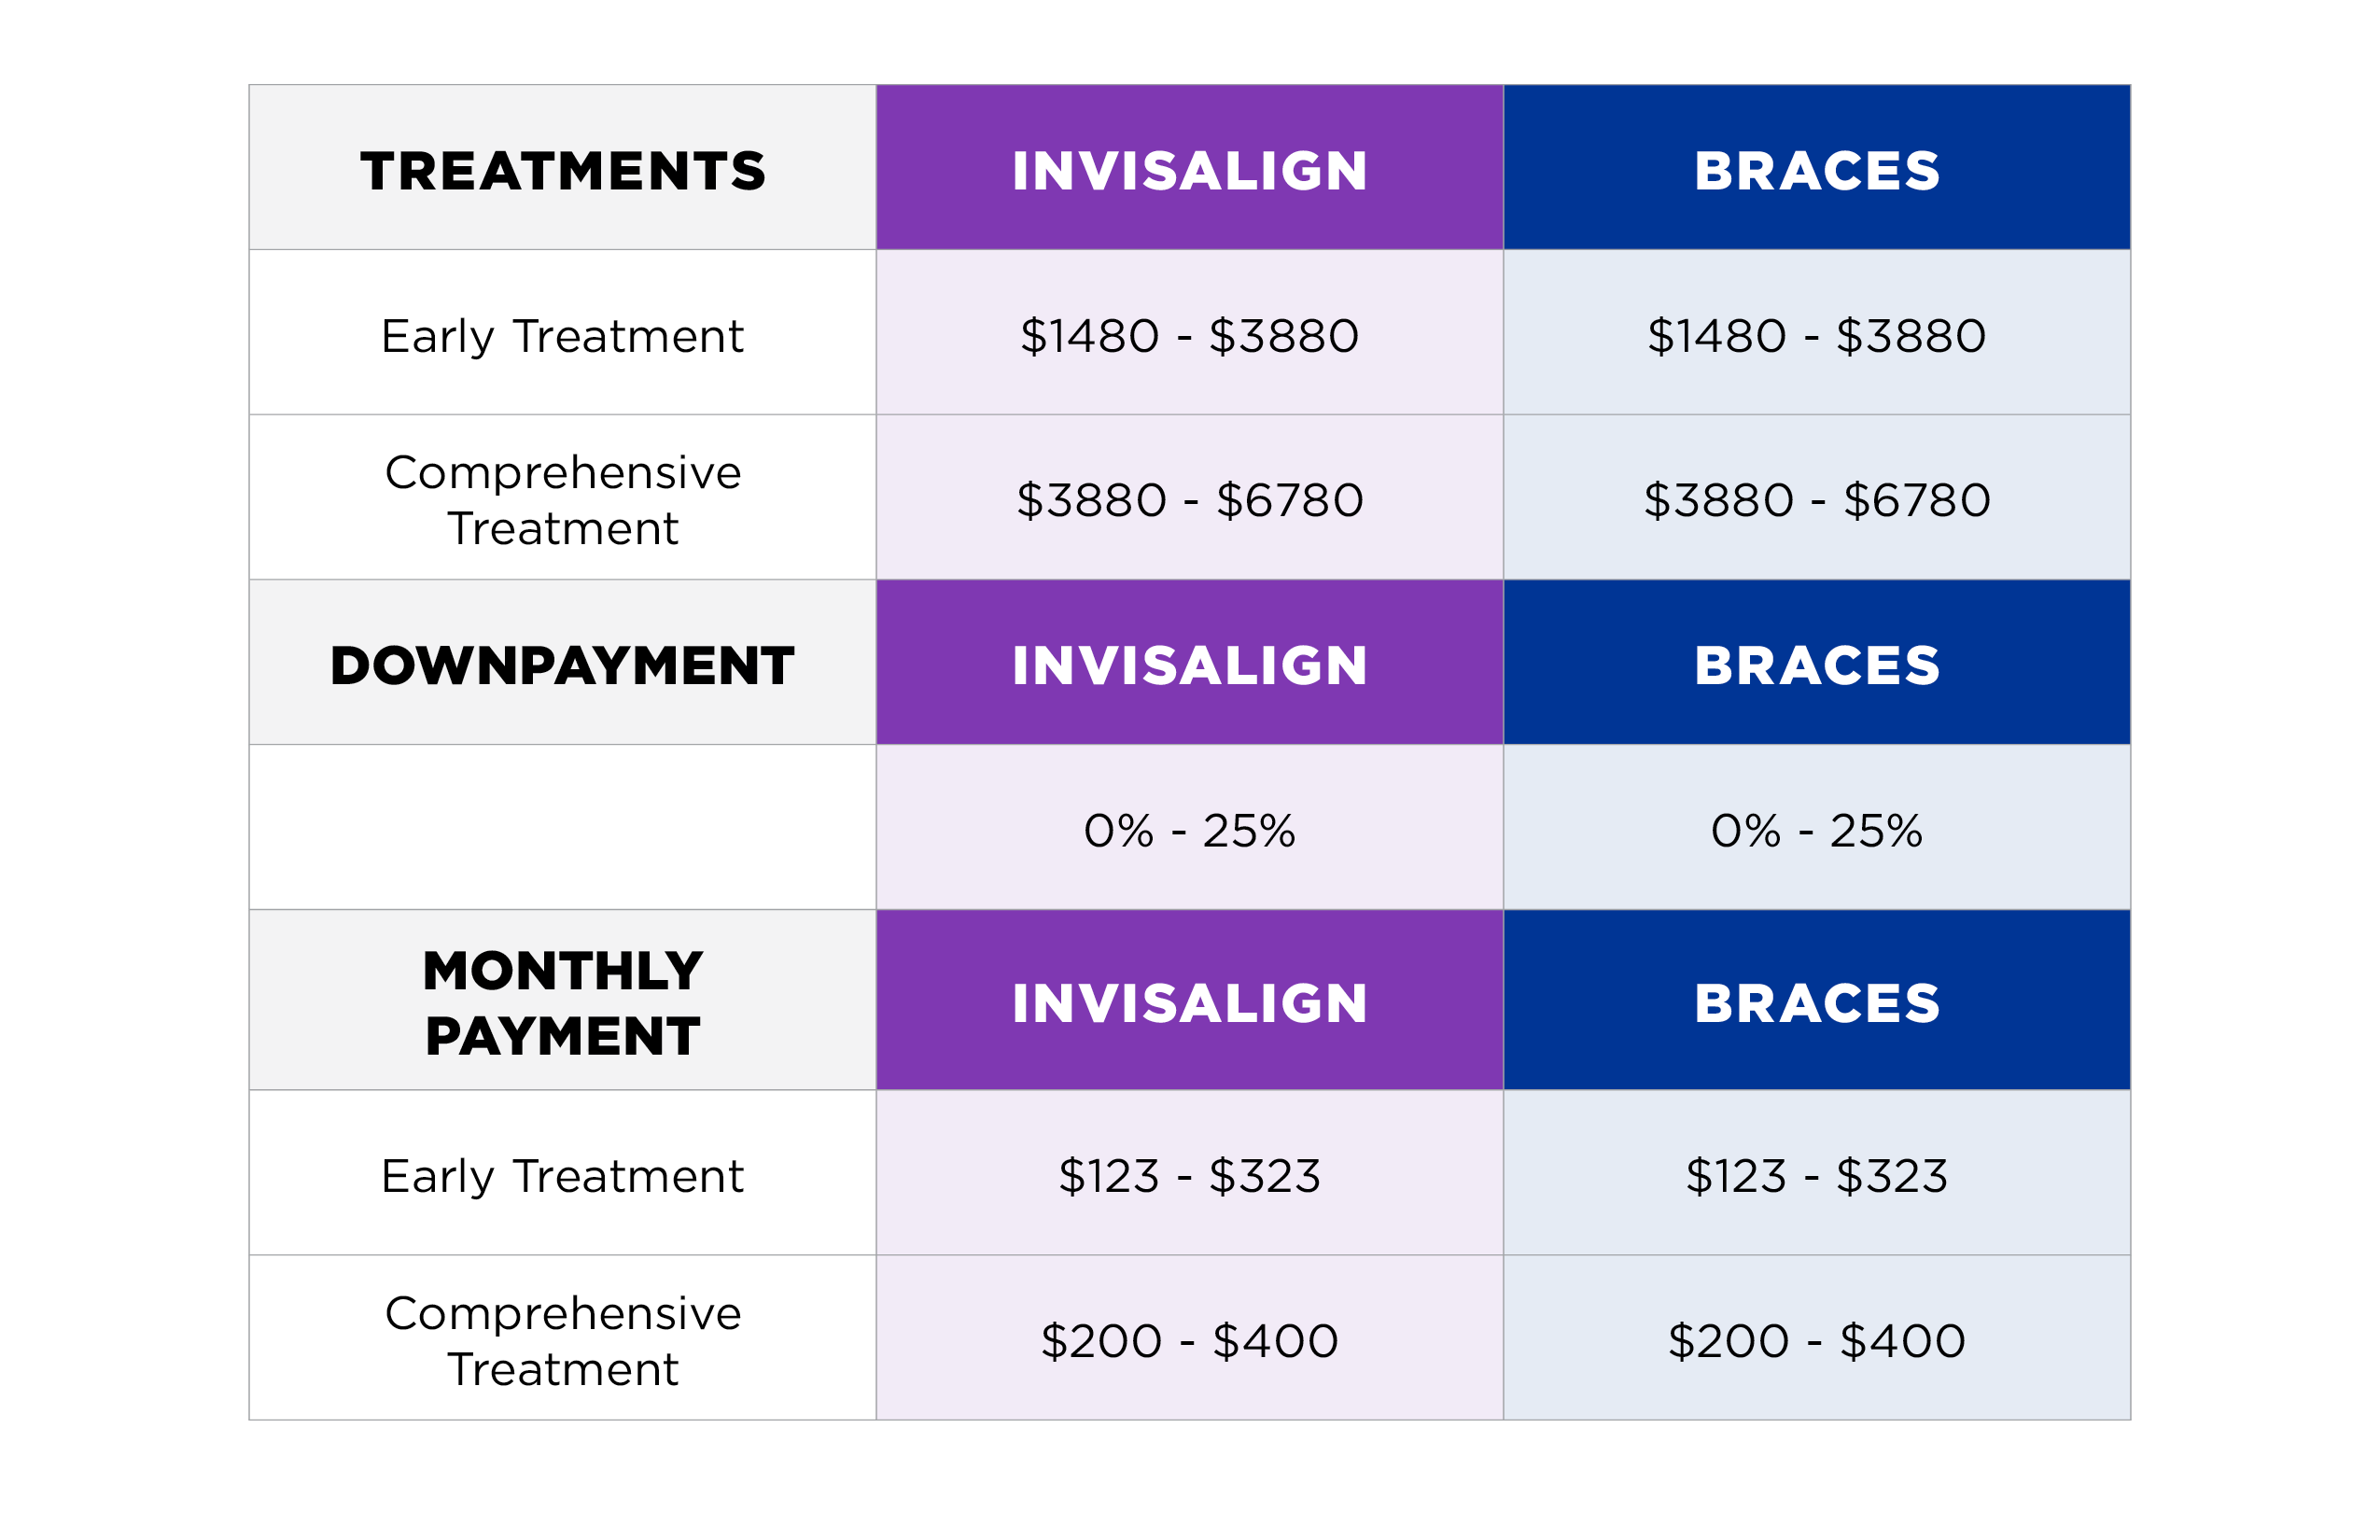2380x1540 pixels.
Task: Click Braces monthly $123 - $323 cell
Action: 1817,1172
